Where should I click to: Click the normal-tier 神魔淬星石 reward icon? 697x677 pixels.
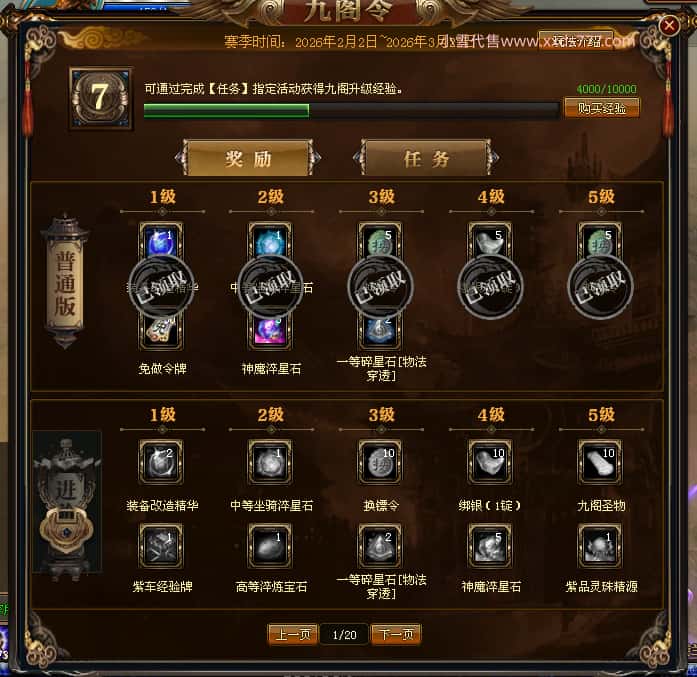pyautogui.click(x=270, y=331)
